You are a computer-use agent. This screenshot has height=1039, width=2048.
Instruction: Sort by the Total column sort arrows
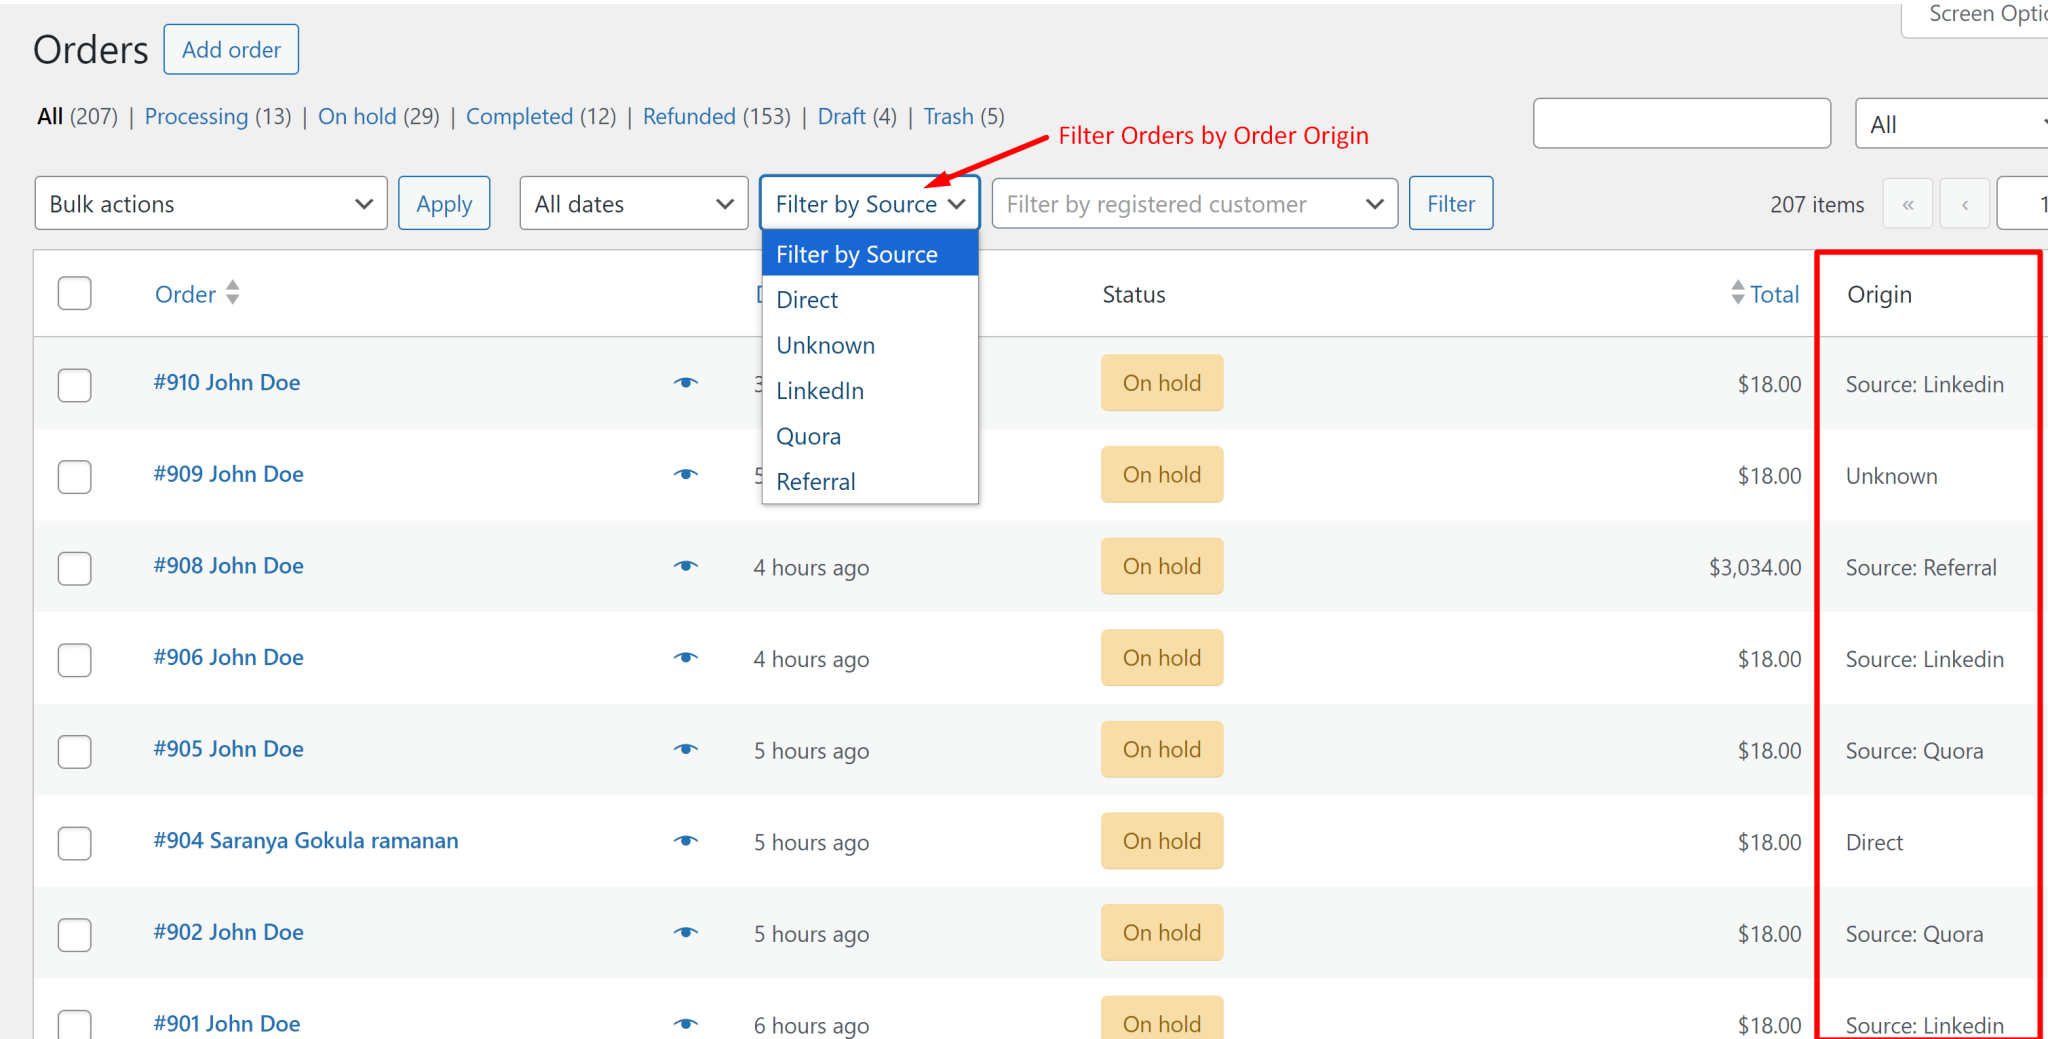coord(1738,293)
